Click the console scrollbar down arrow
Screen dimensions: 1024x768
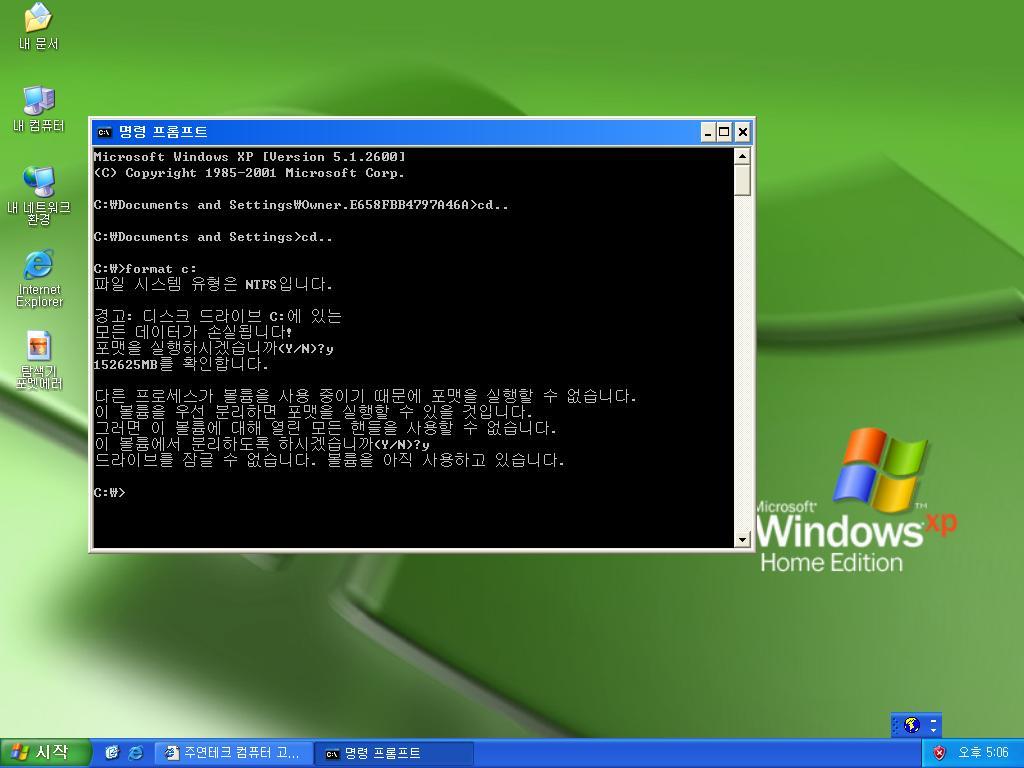click(x=742, y=539)
